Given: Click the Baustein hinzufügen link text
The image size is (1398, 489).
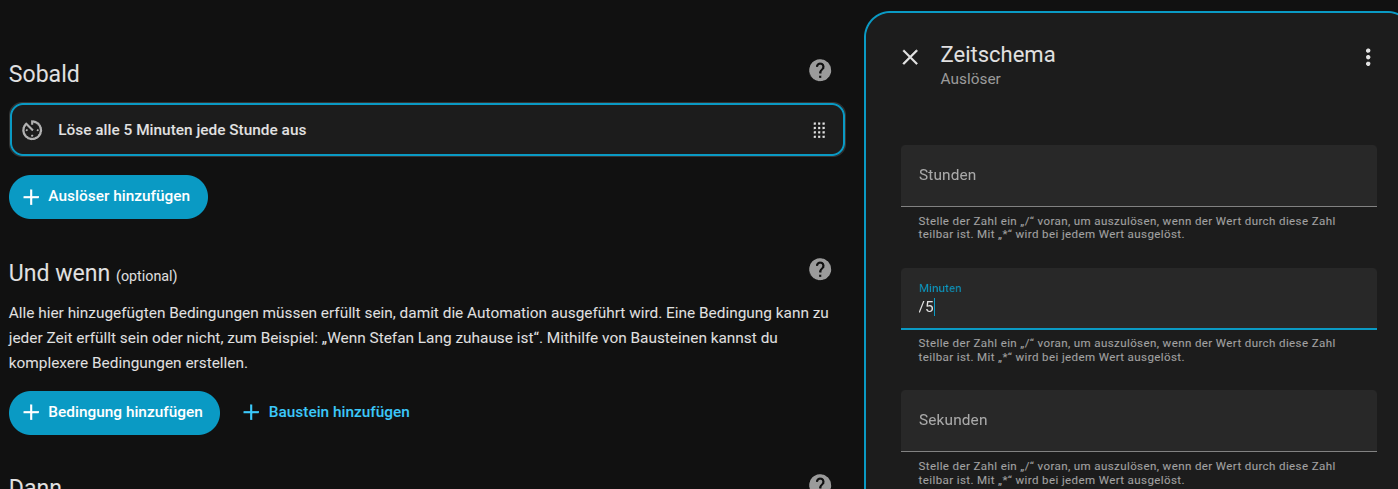Looking at the screenshot, I should click(x=338, y=412).
